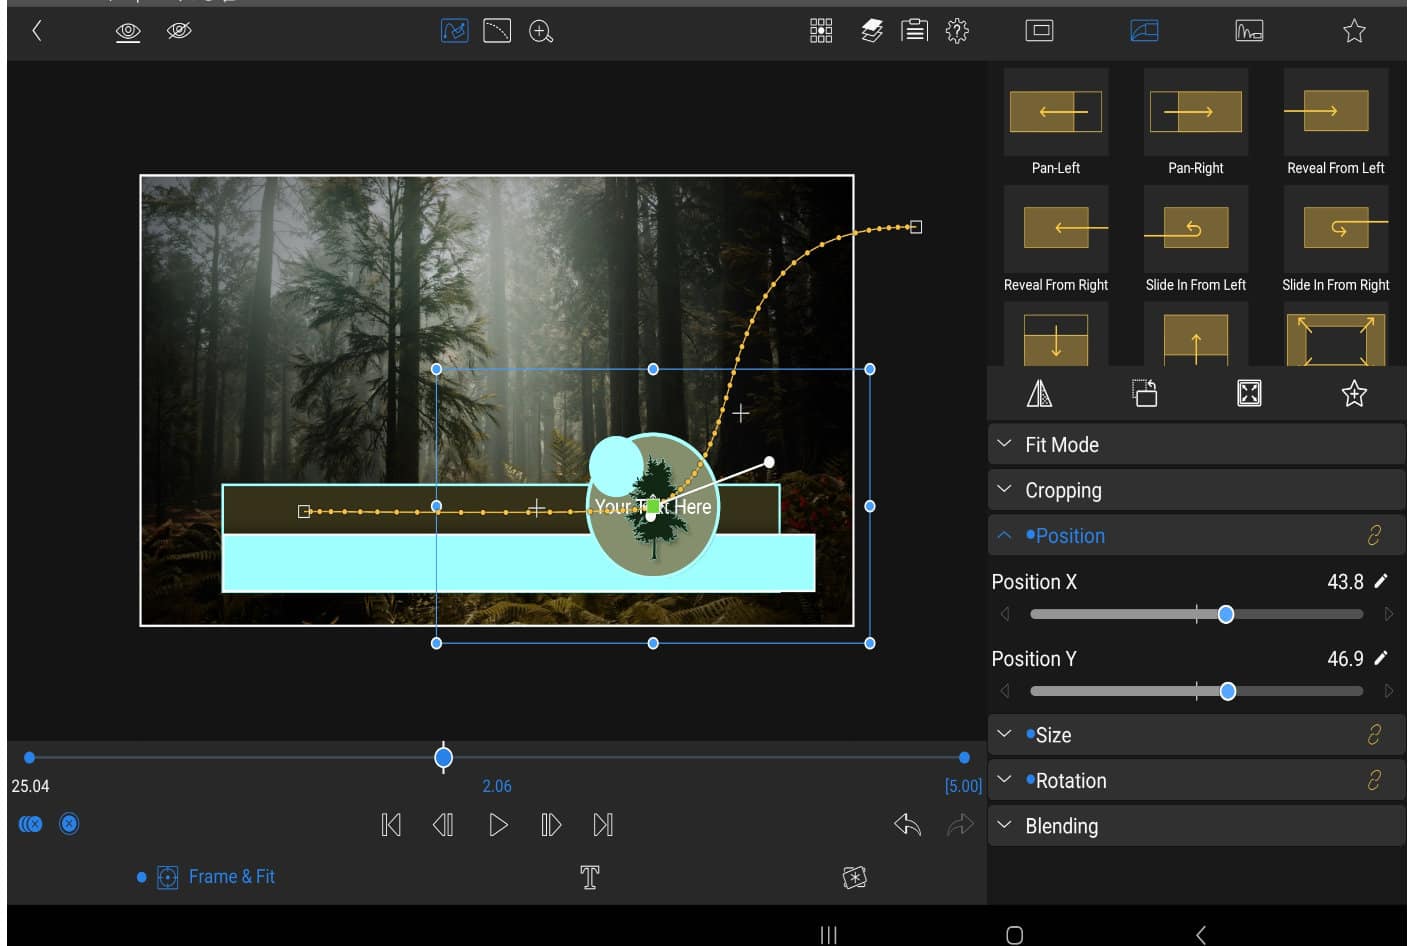Click the Position Y slider handle
The image size is (1420, 946).
pos(1228,691)
